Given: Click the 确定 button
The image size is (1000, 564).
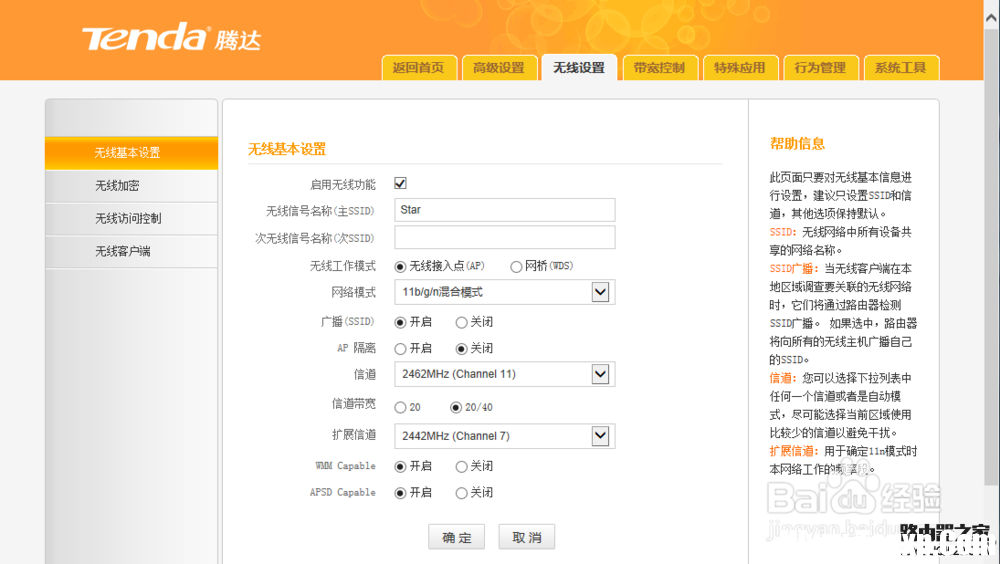Looking at the screenshot, I should 457,537.
